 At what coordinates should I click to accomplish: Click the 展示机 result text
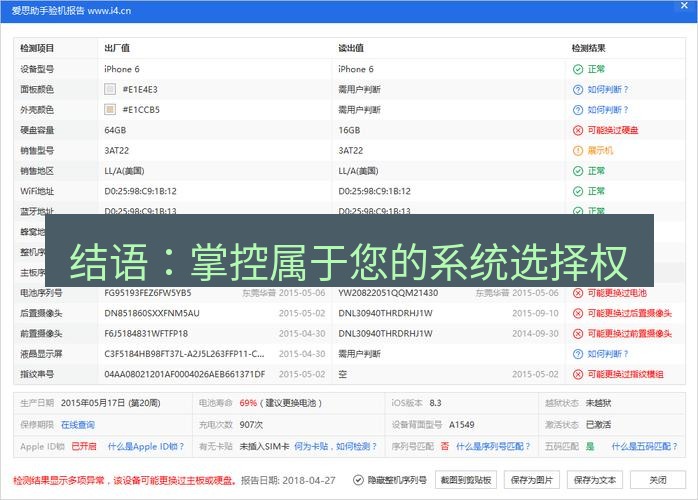tap(600, 150)
